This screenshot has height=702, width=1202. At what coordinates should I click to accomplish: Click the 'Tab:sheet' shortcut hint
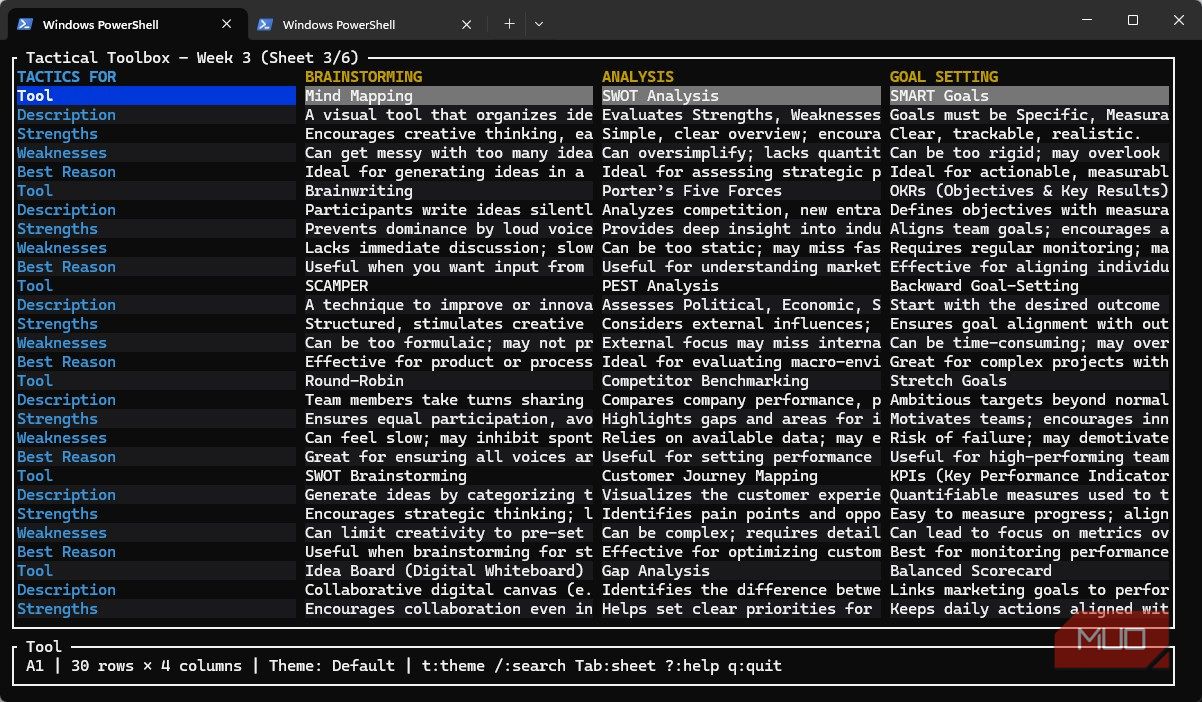click(x=616, y=666)
